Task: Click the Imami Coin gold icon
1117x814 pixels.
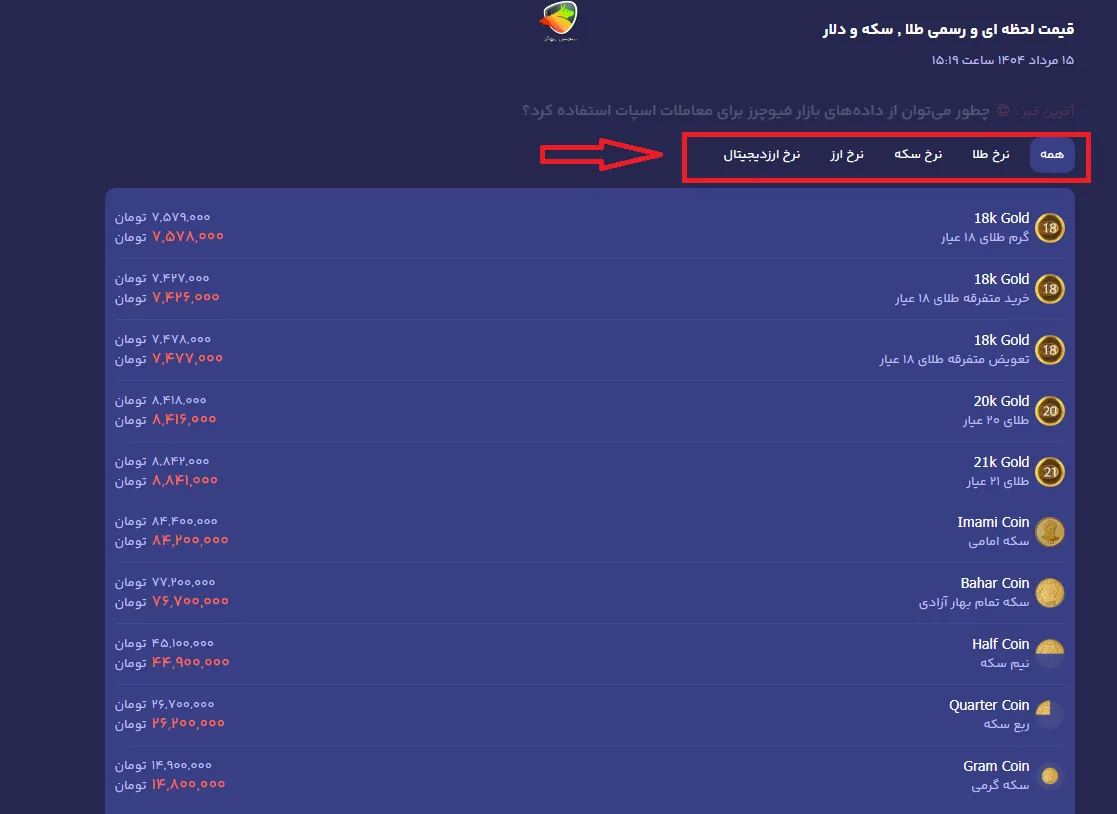Action: 1050,532
